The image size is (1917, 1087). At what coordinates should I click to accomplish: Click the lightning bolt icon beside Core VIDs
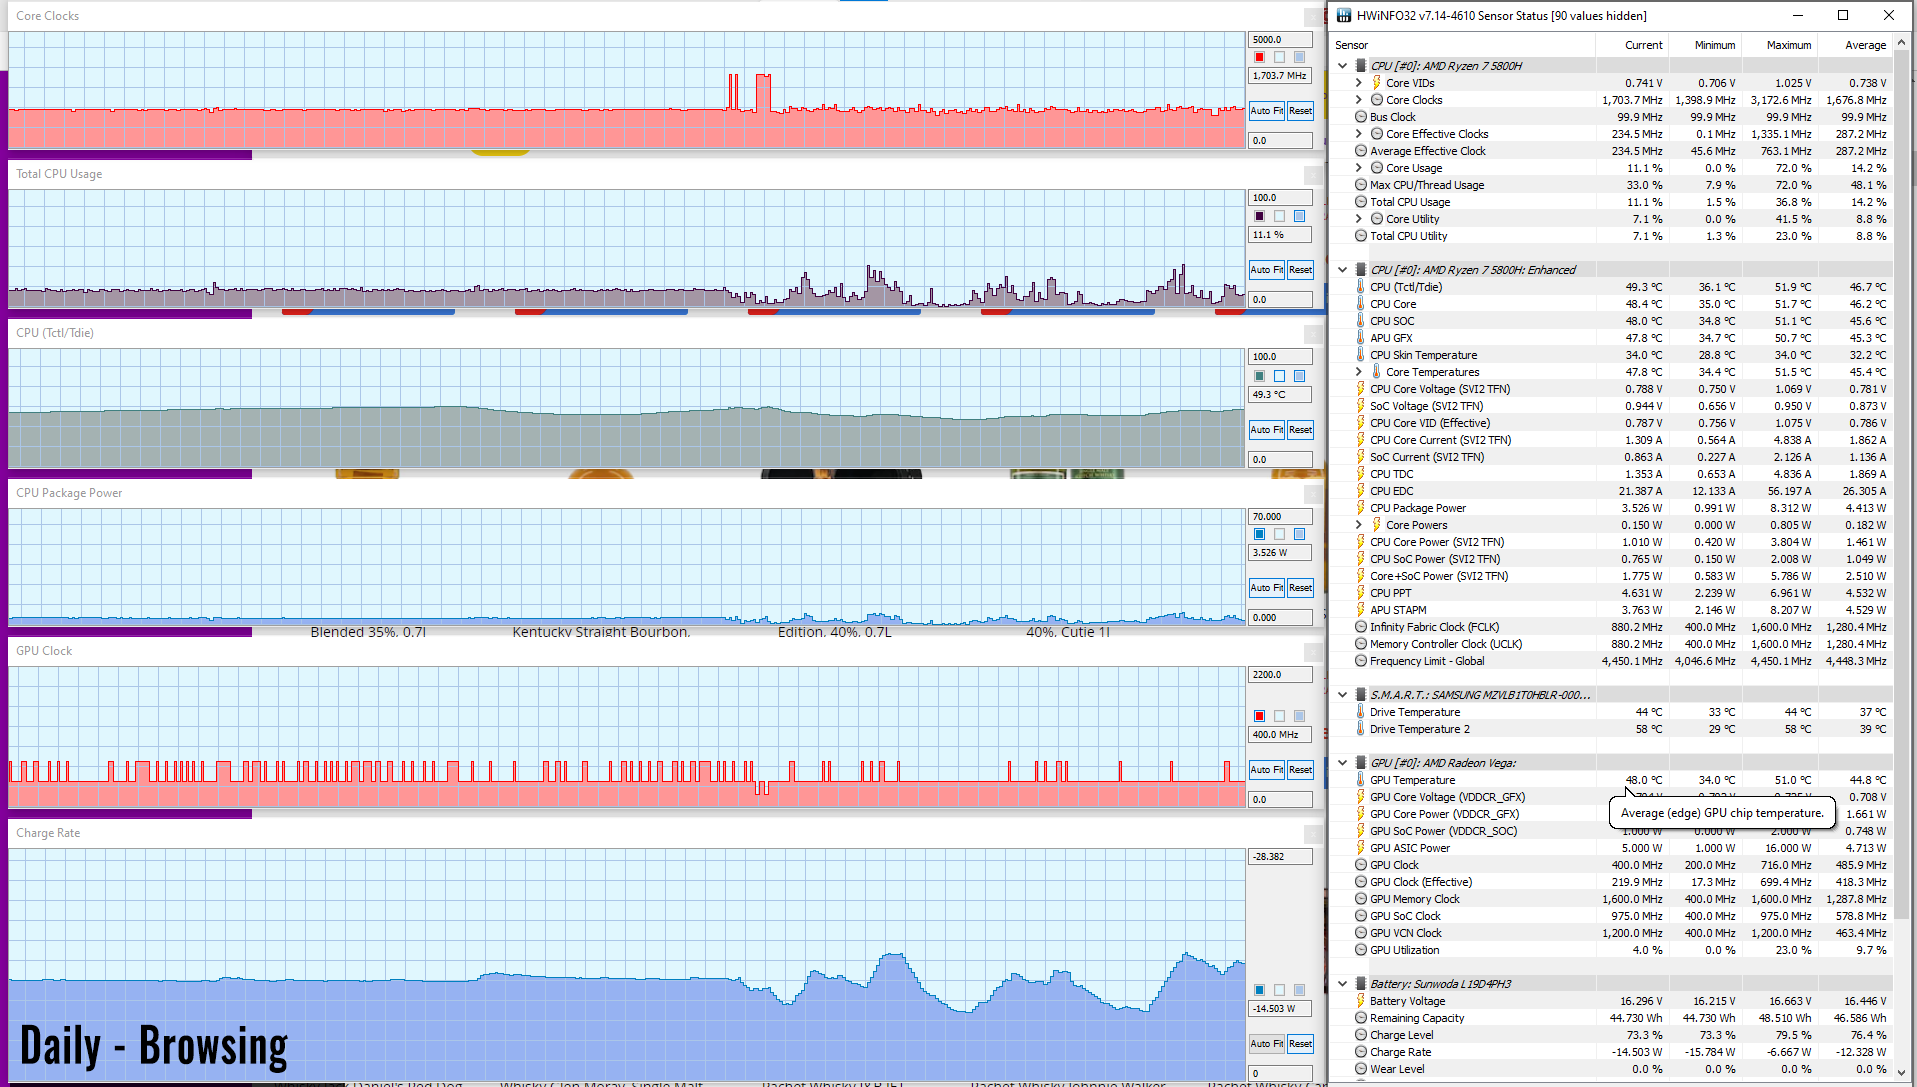1376,83
